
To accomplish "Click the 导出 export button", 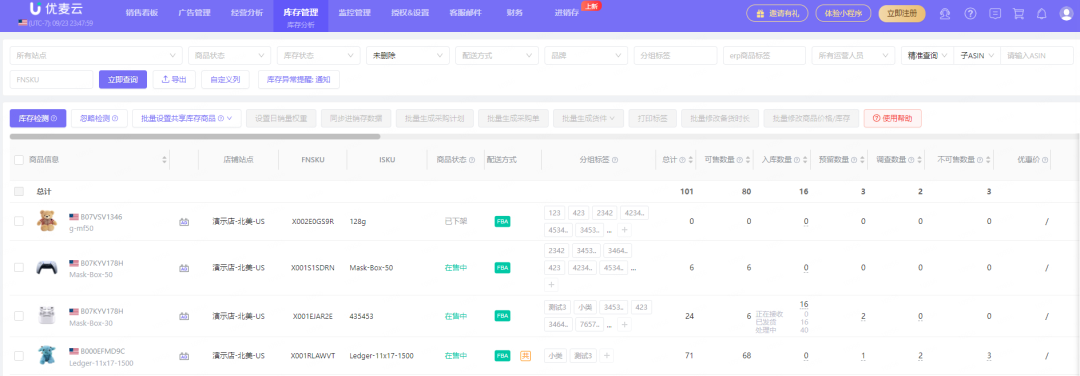I will pos(174,80).
